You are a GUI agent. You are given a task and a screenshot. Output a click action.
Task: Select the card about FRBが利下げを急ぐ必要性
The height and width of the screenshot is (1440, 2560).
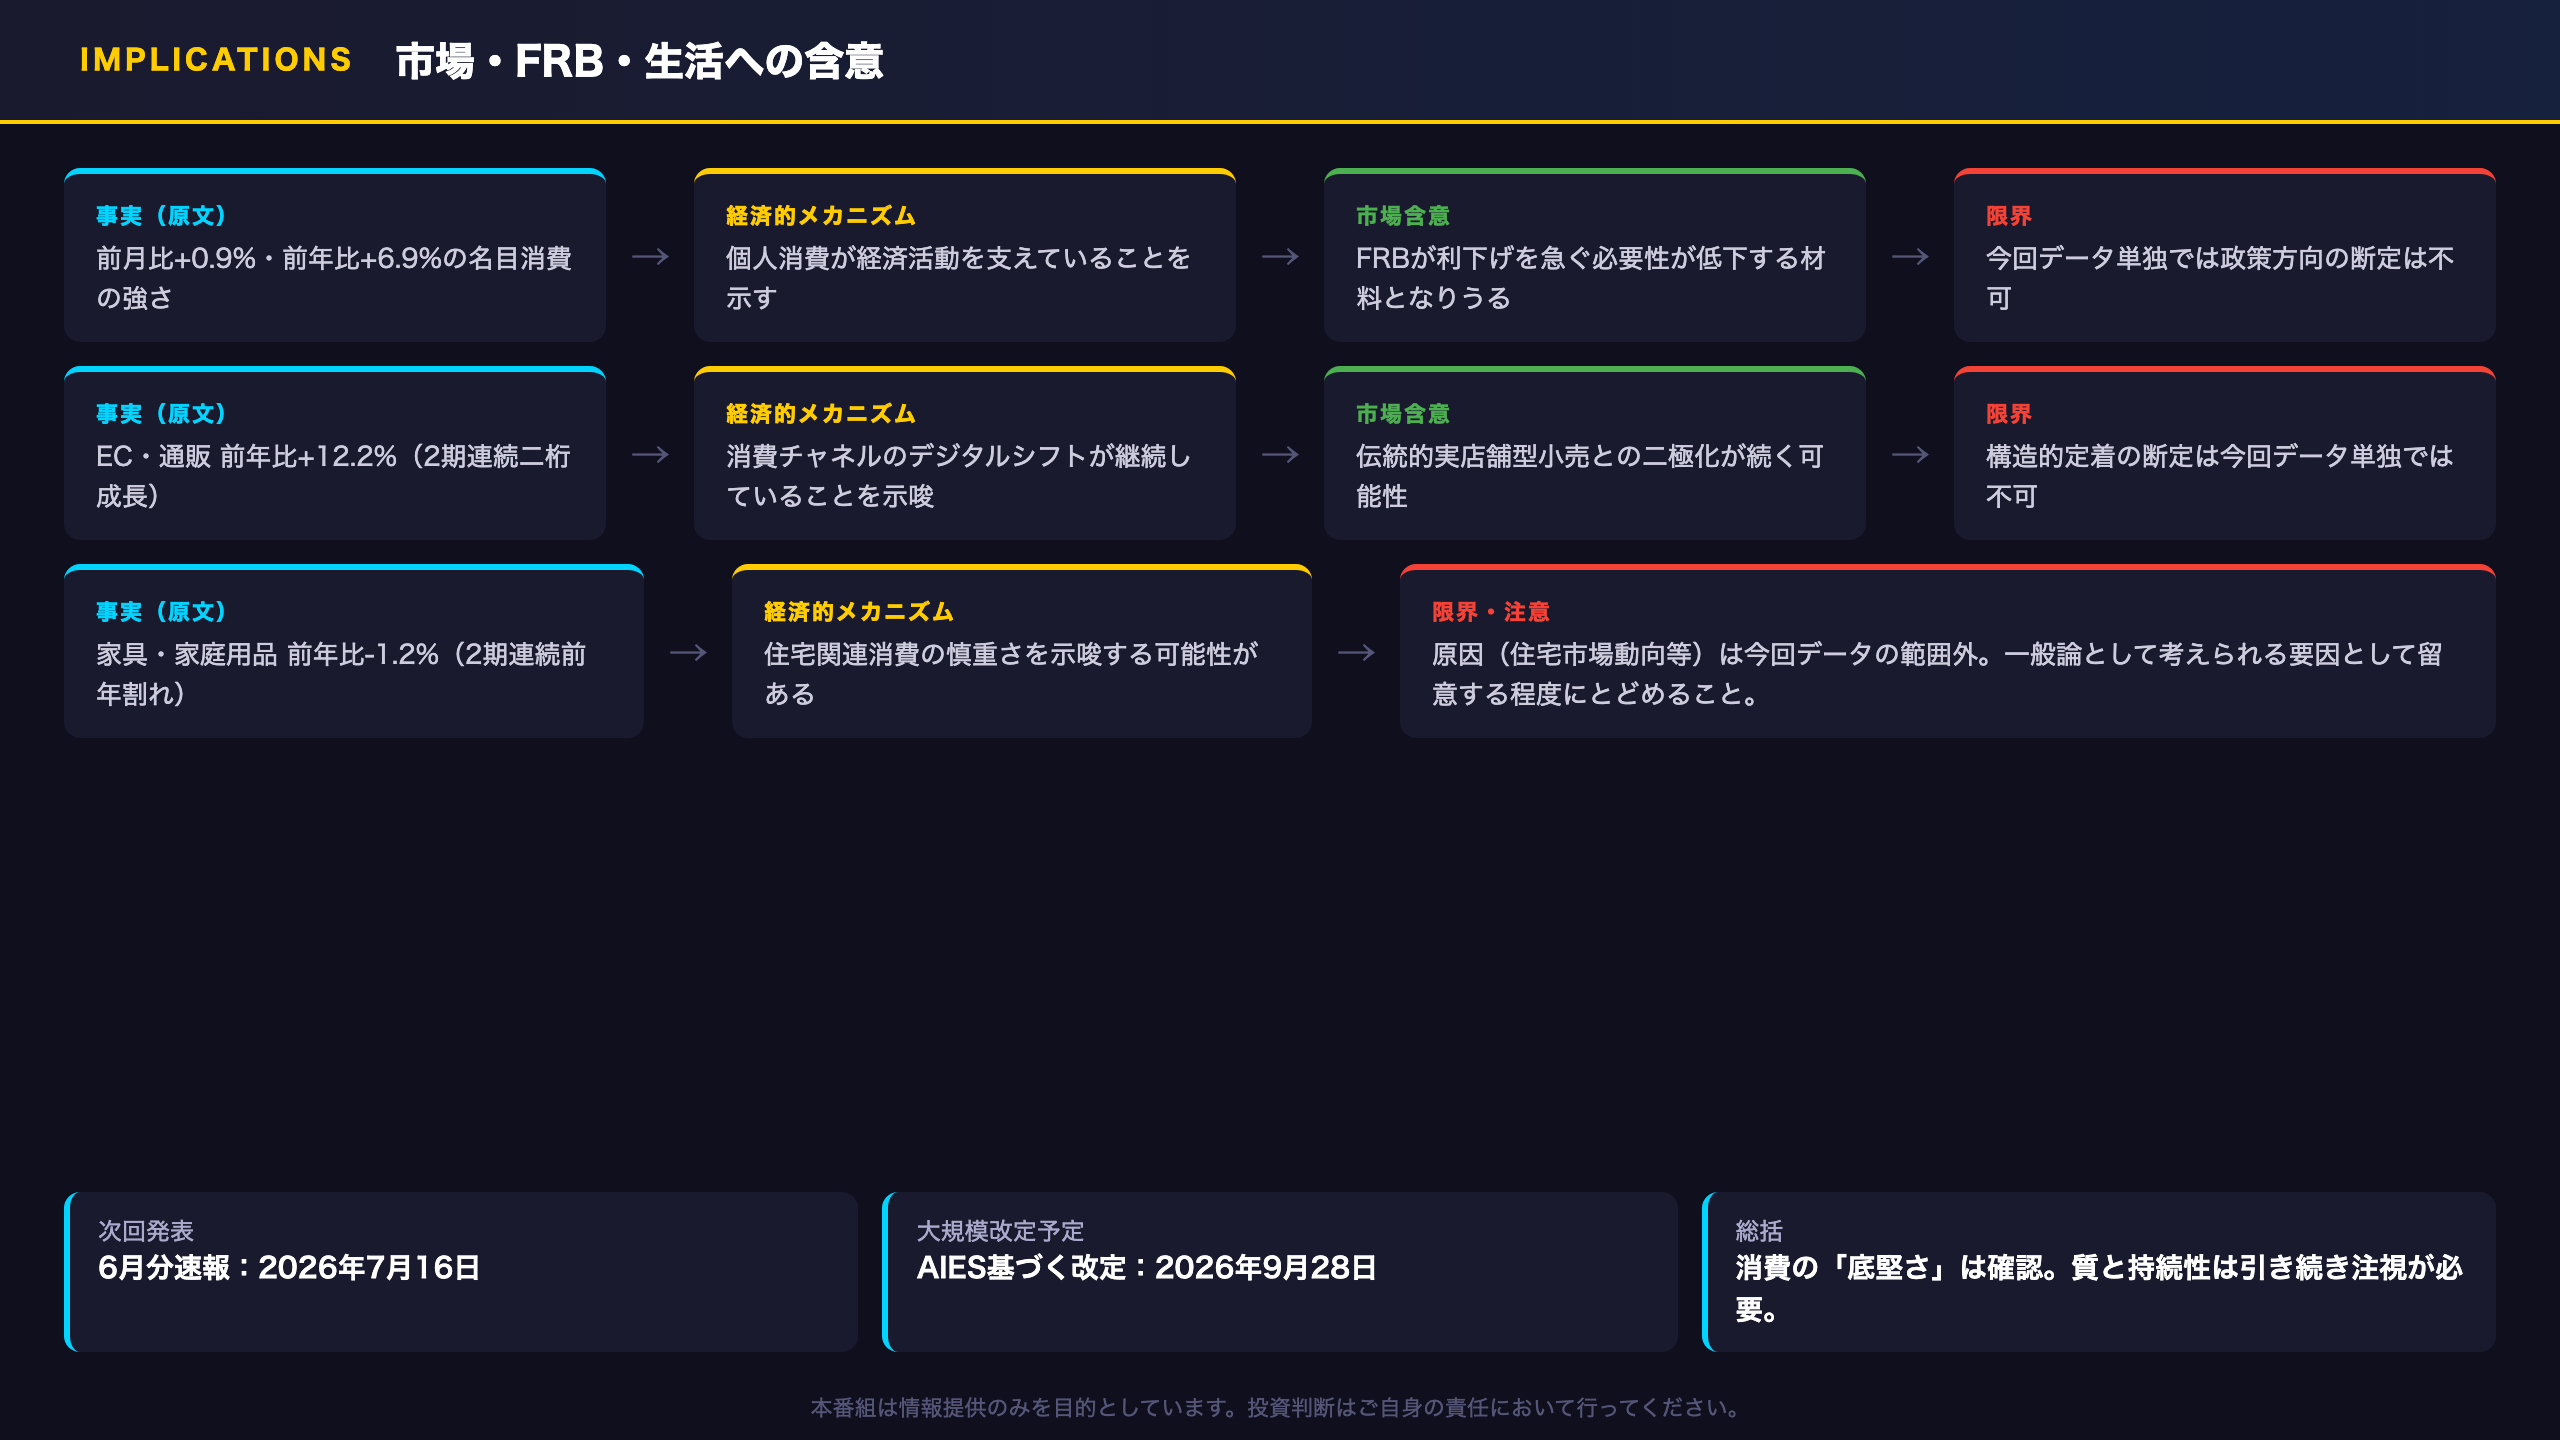point(1595,256)
